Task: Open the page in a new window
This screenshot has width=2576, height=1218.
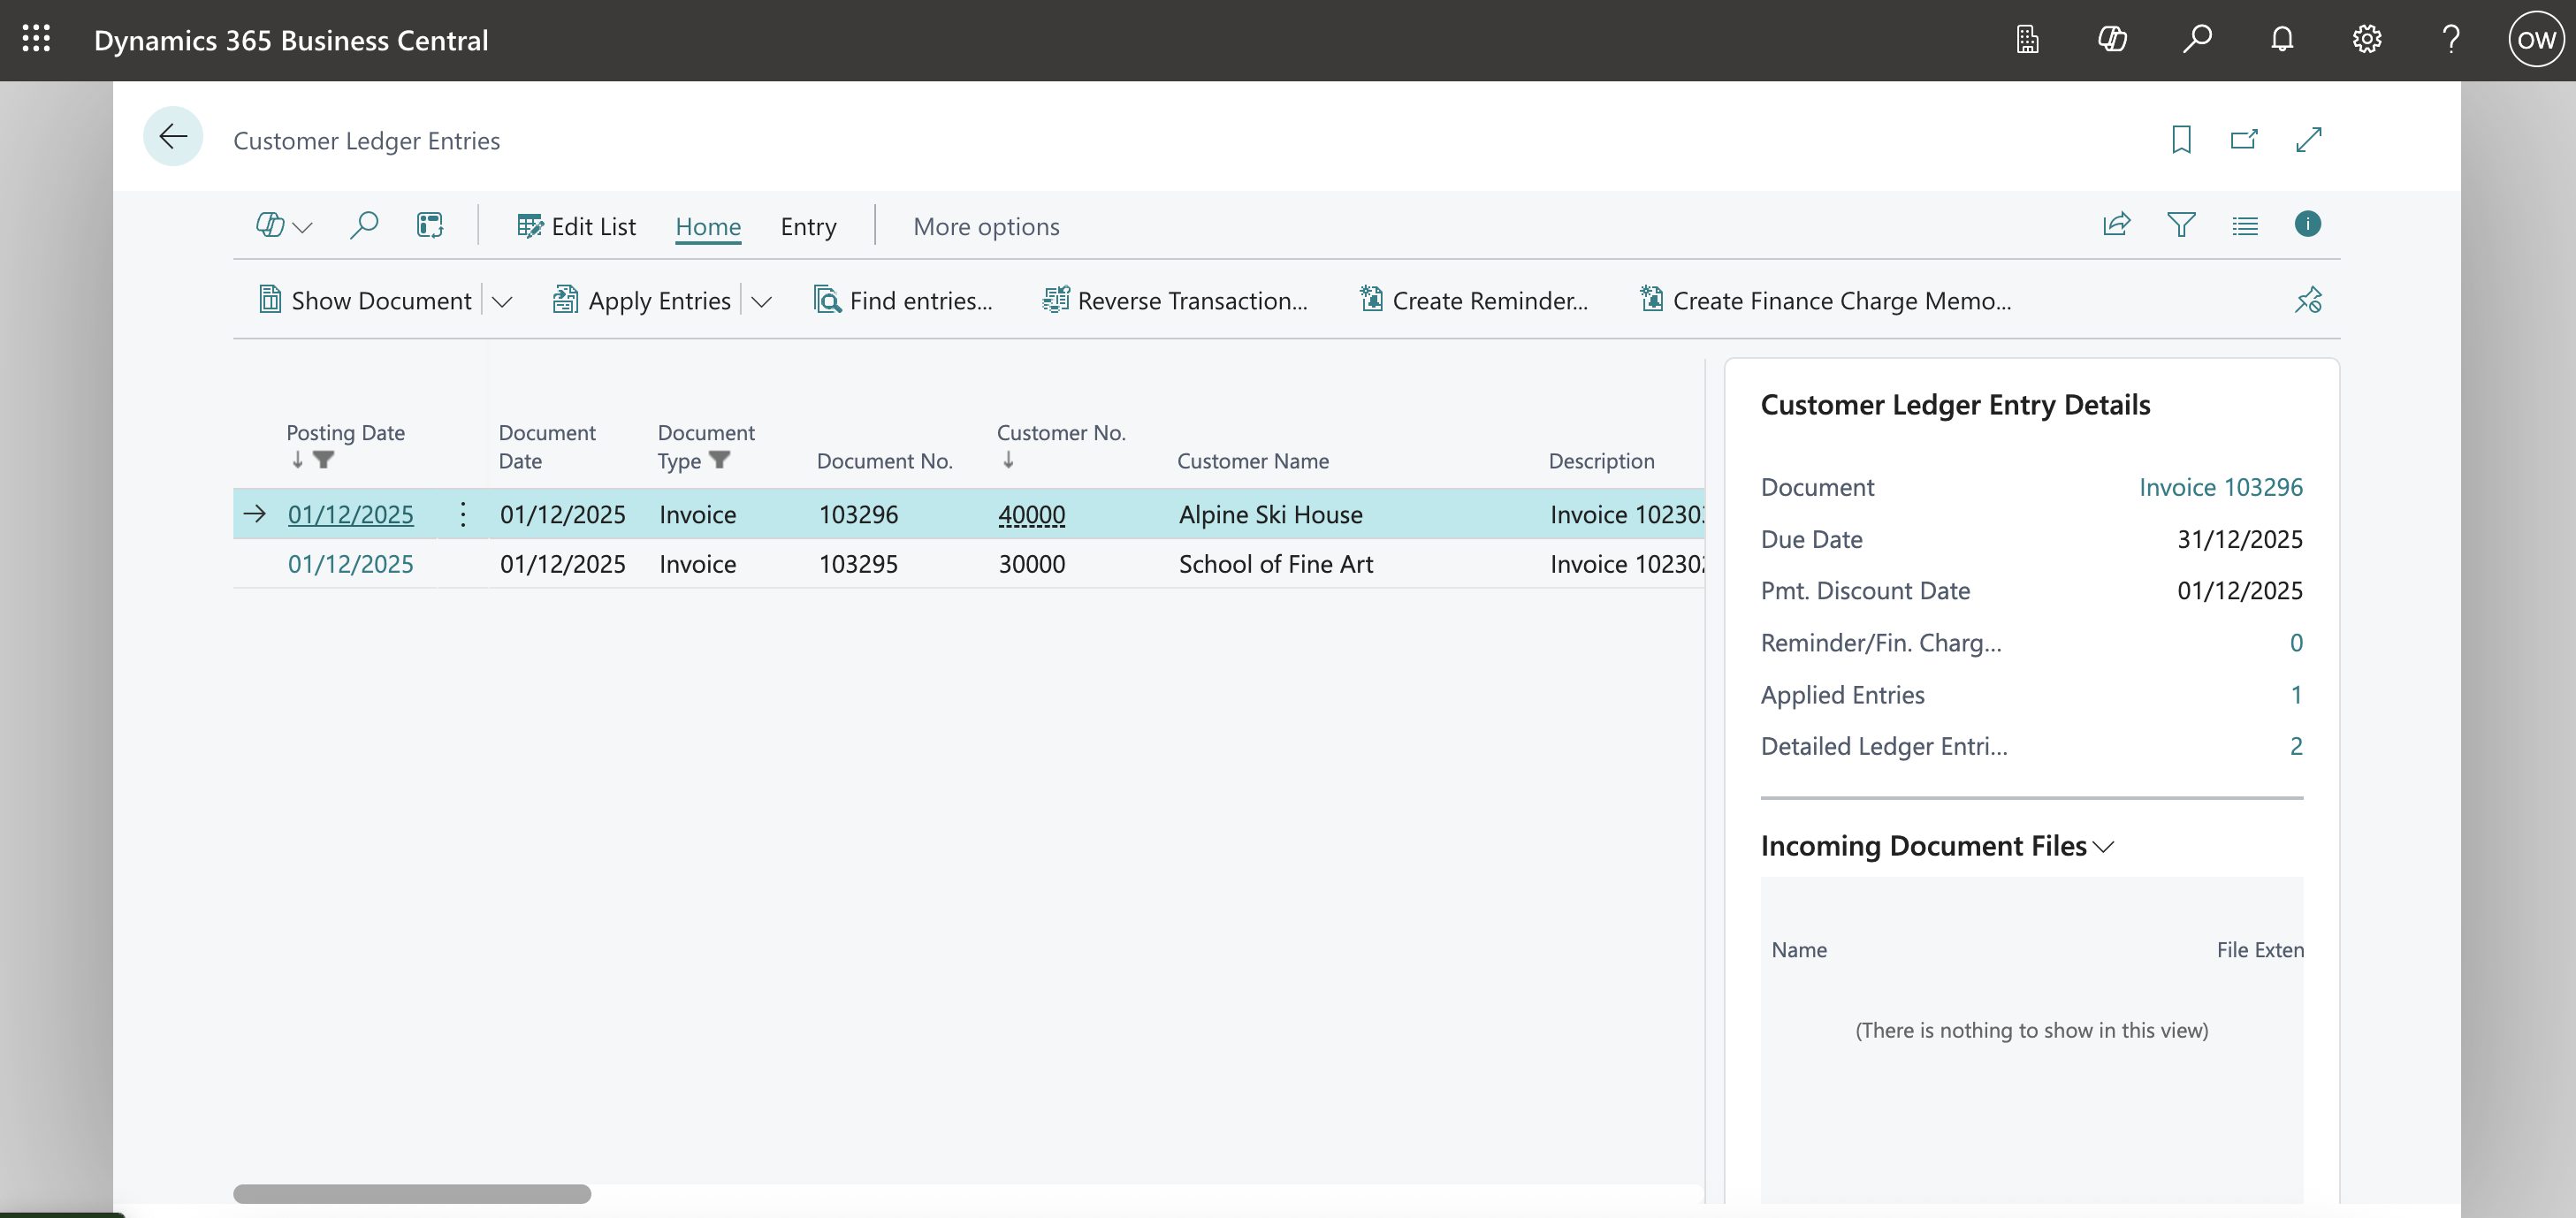Action: (2244, 139)
